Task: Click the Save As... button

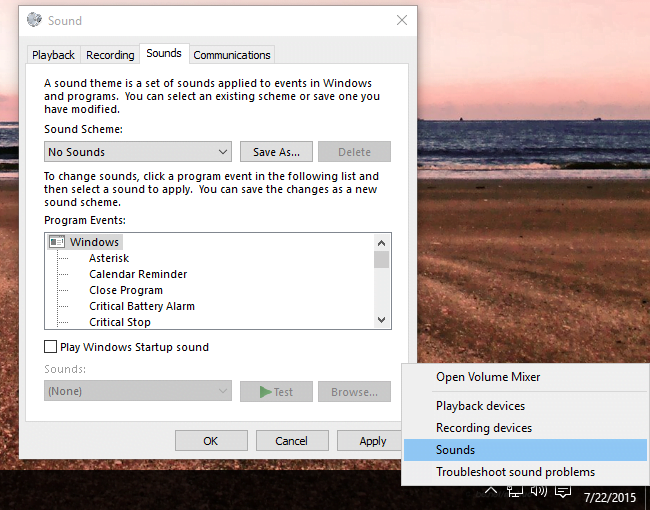Action: click(x=276, y=152)
